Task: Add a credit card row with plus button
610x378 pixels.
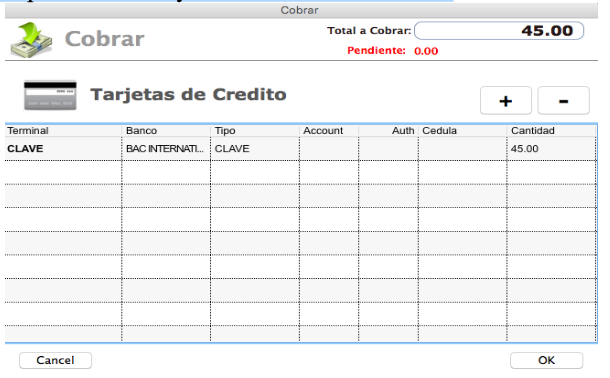Action: pos(506,101)
